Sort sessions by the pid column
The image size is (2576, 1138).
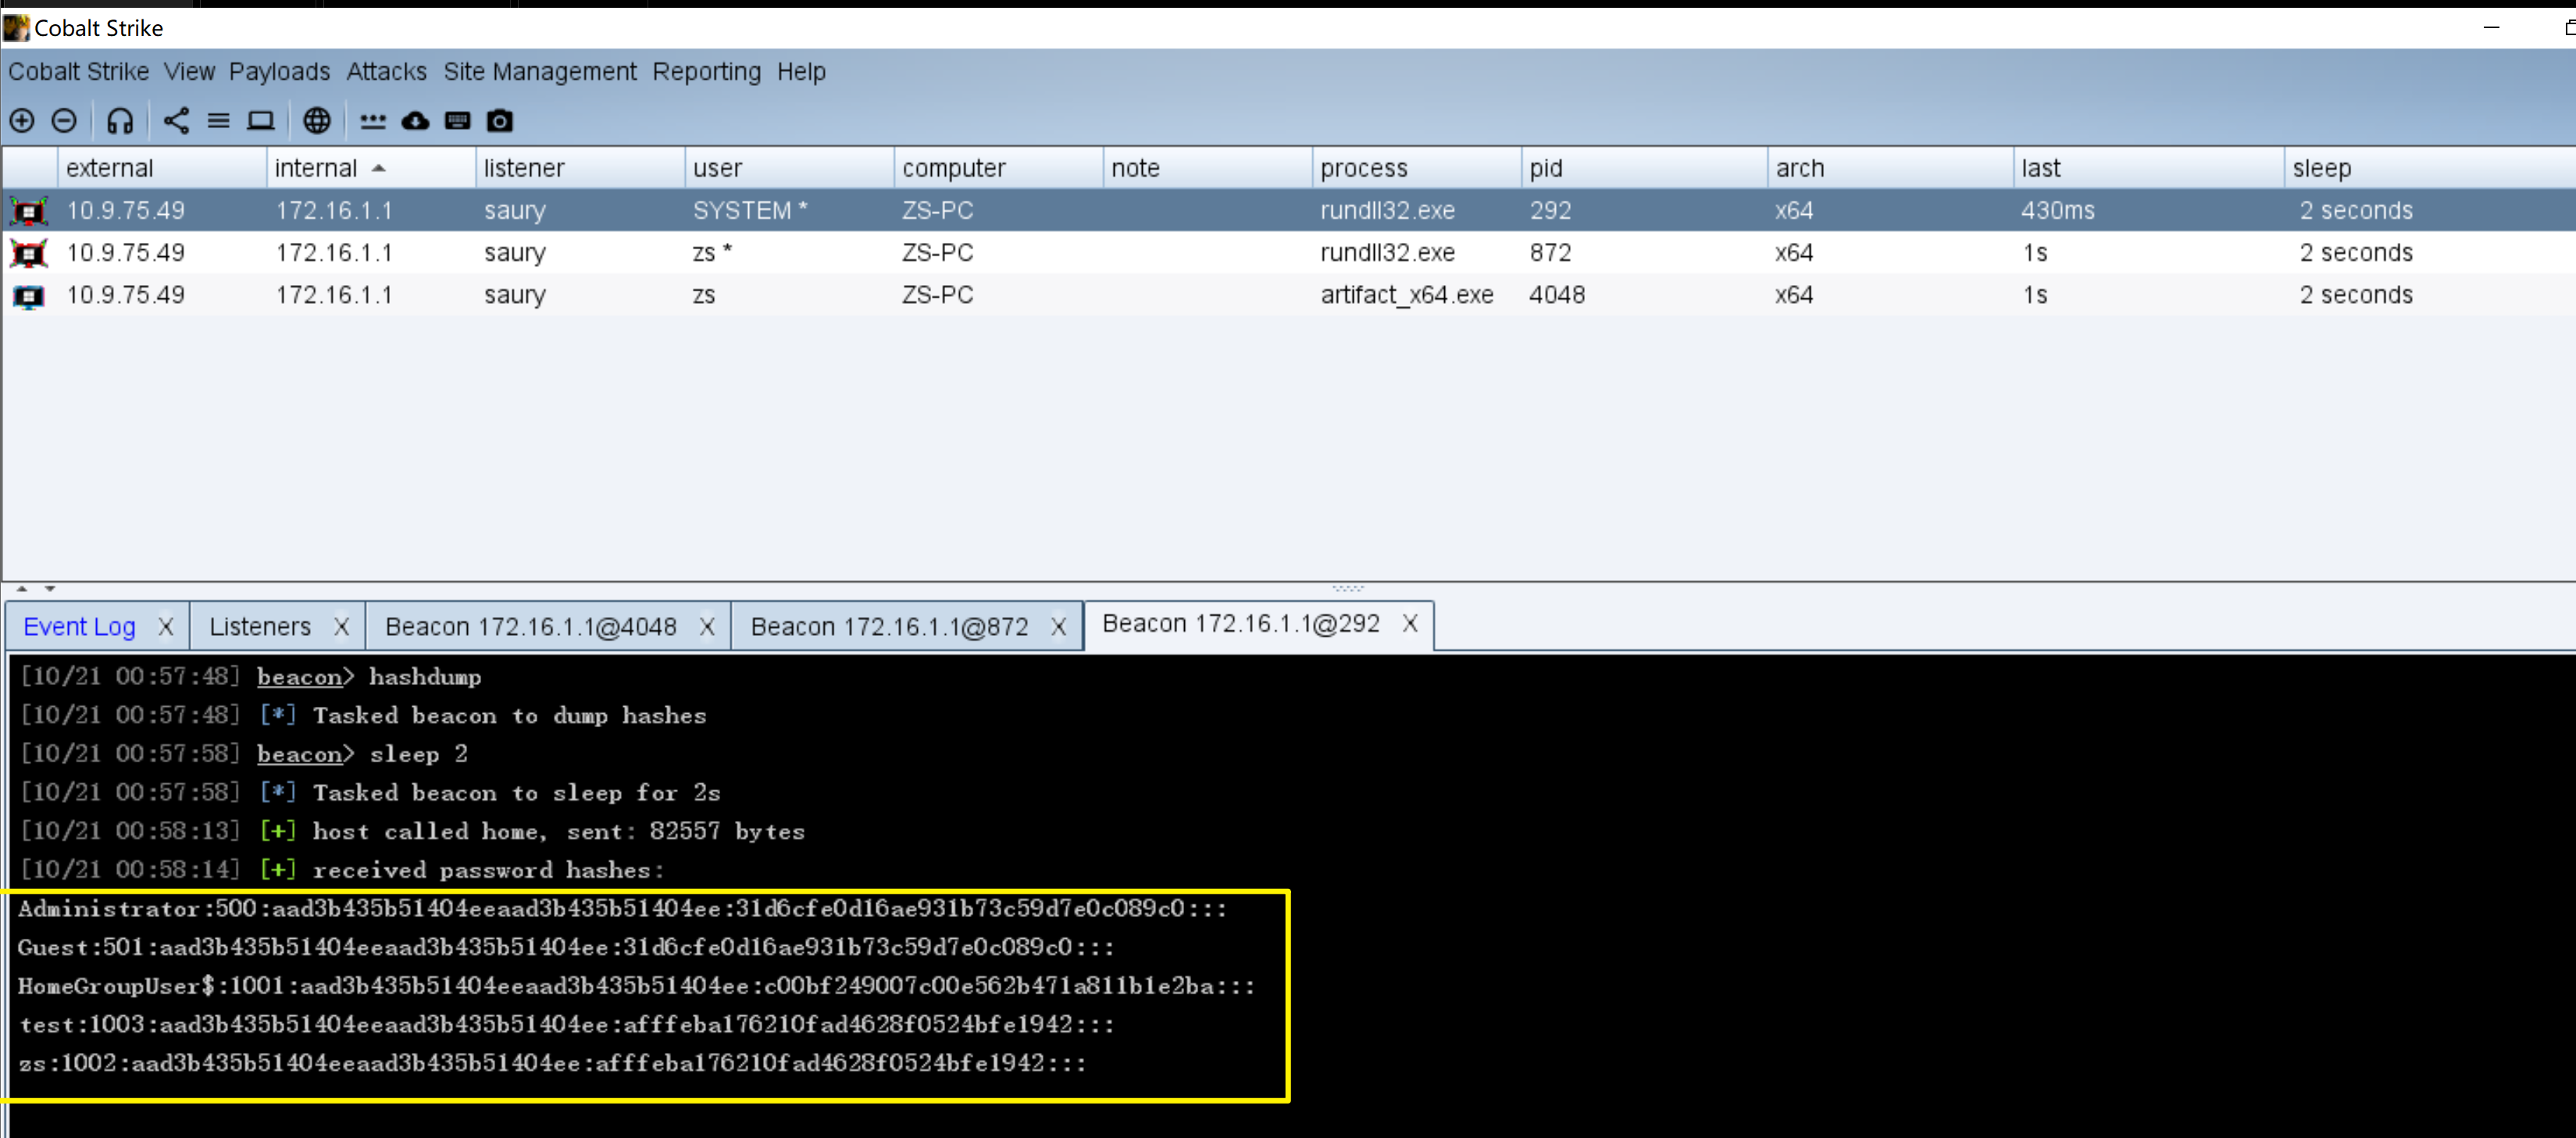coord(1644,168)
